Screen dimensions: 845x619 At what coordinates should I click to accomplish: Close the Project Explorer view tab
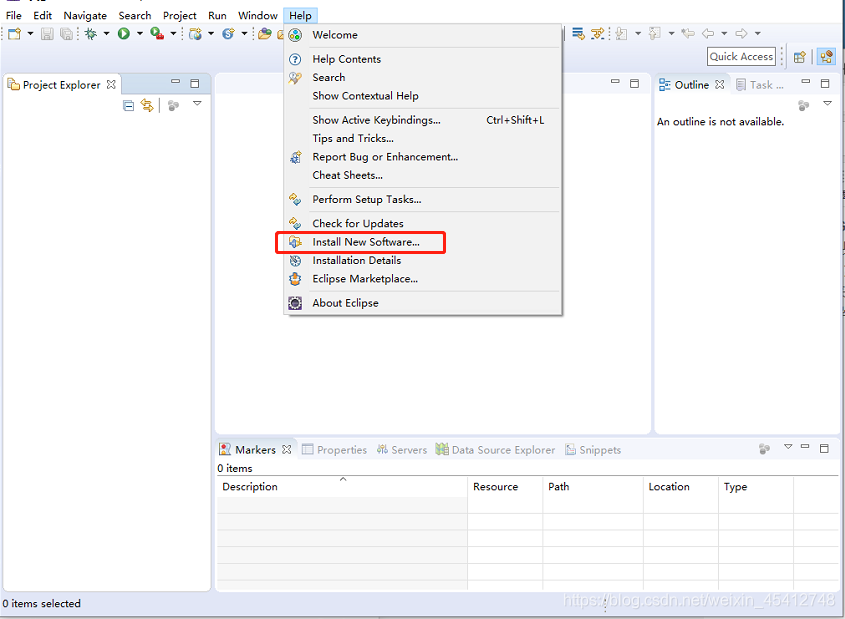coord(111,85)
